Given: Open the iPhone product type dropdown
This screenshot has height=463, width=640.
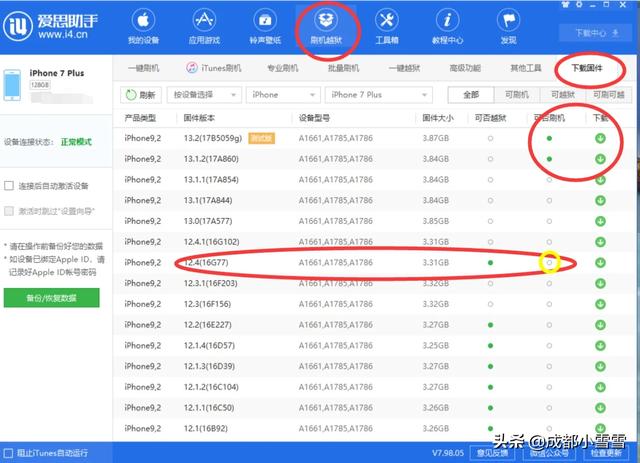Looking at the screenshot, I should click(x=283, y=95).
